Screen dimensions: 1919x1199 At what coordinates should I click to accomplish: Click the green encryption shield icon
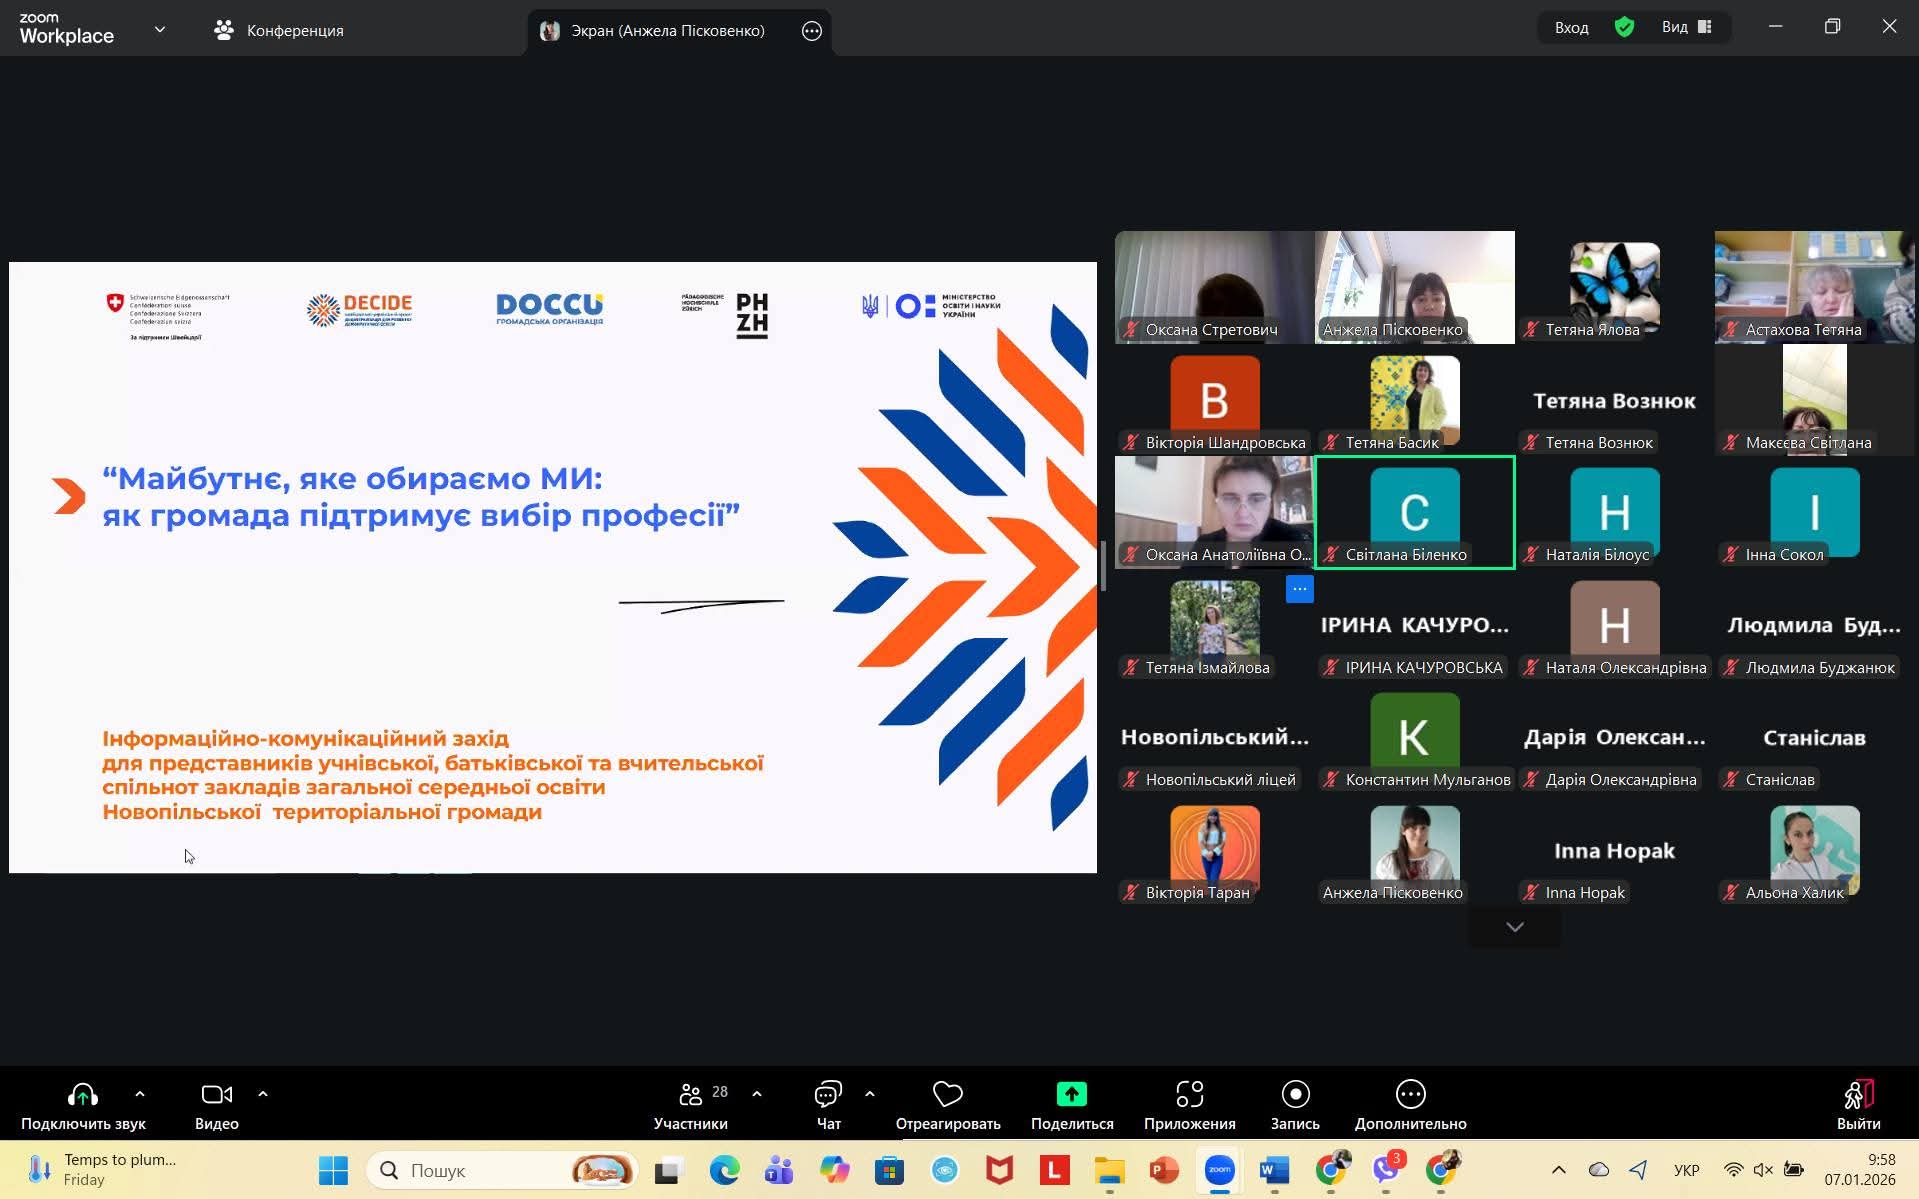tap(1624, 27)
